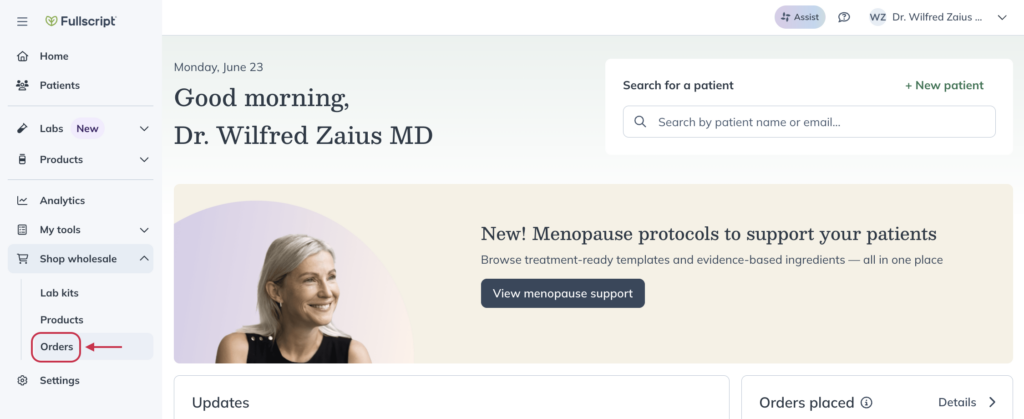
Task: Click the + New patient link
Action: point(944,85)
